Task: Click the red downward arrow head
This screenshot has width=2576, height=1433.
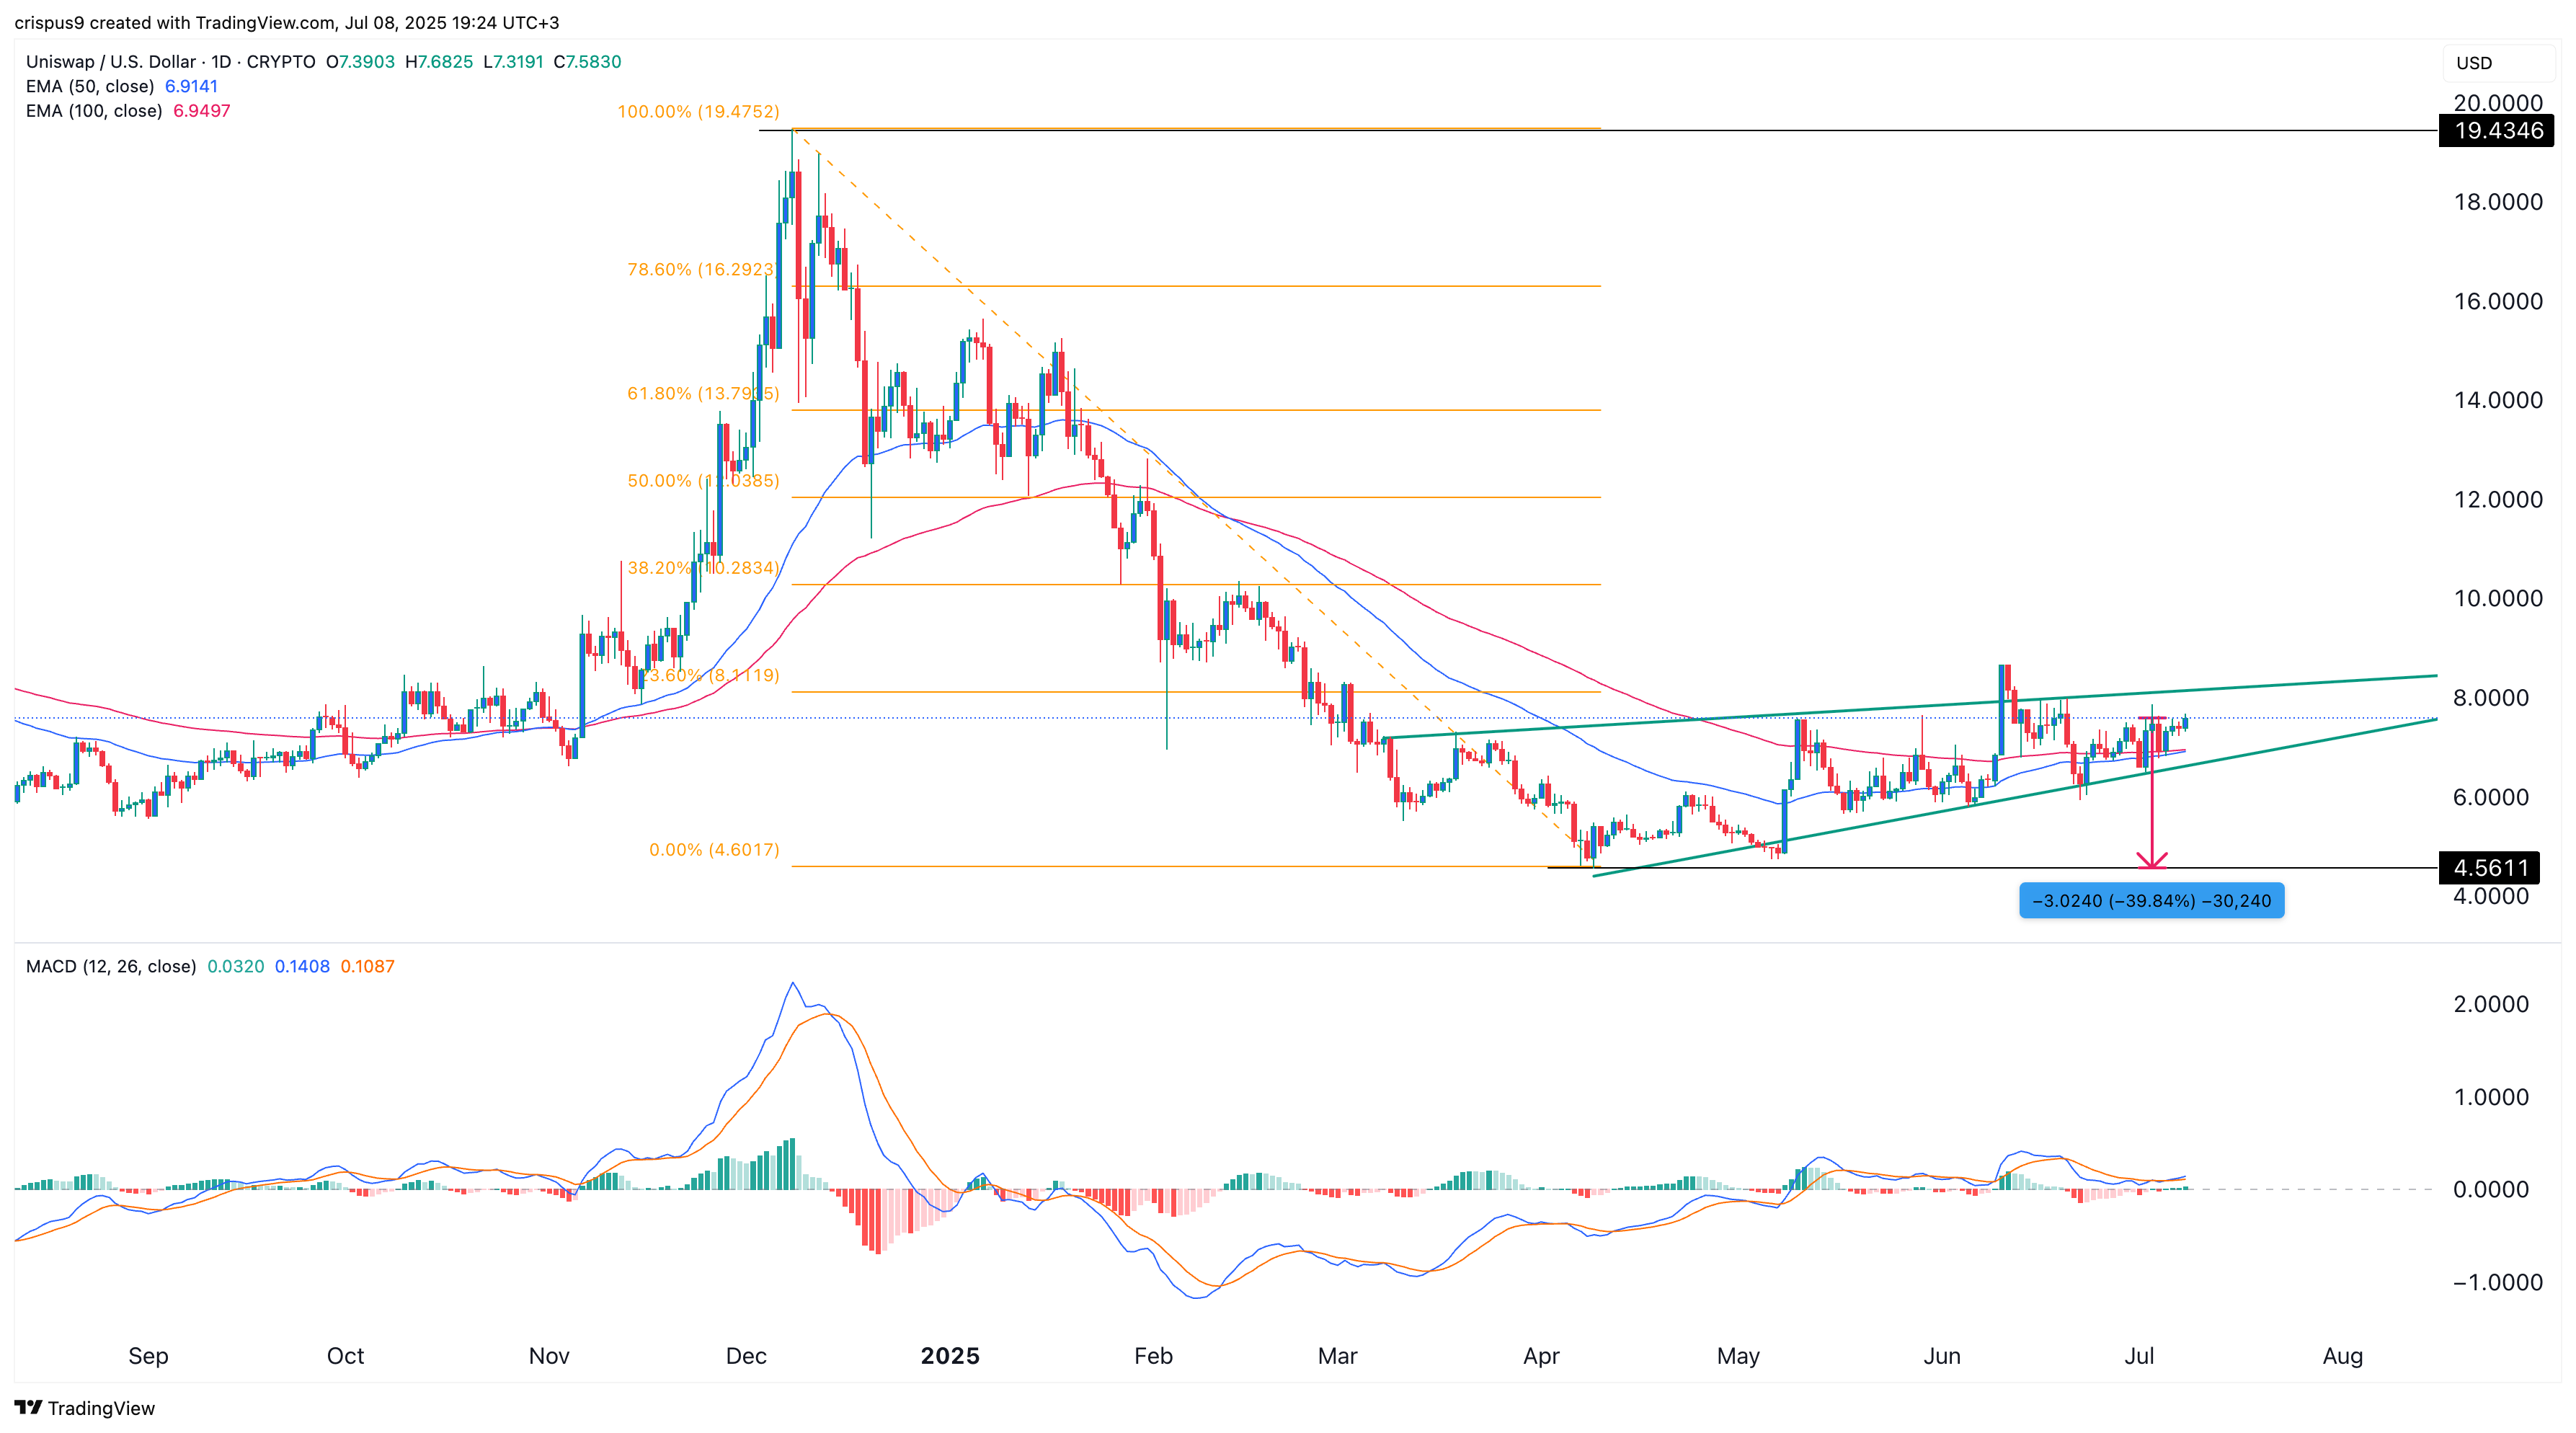Action: coord(2152,860)
